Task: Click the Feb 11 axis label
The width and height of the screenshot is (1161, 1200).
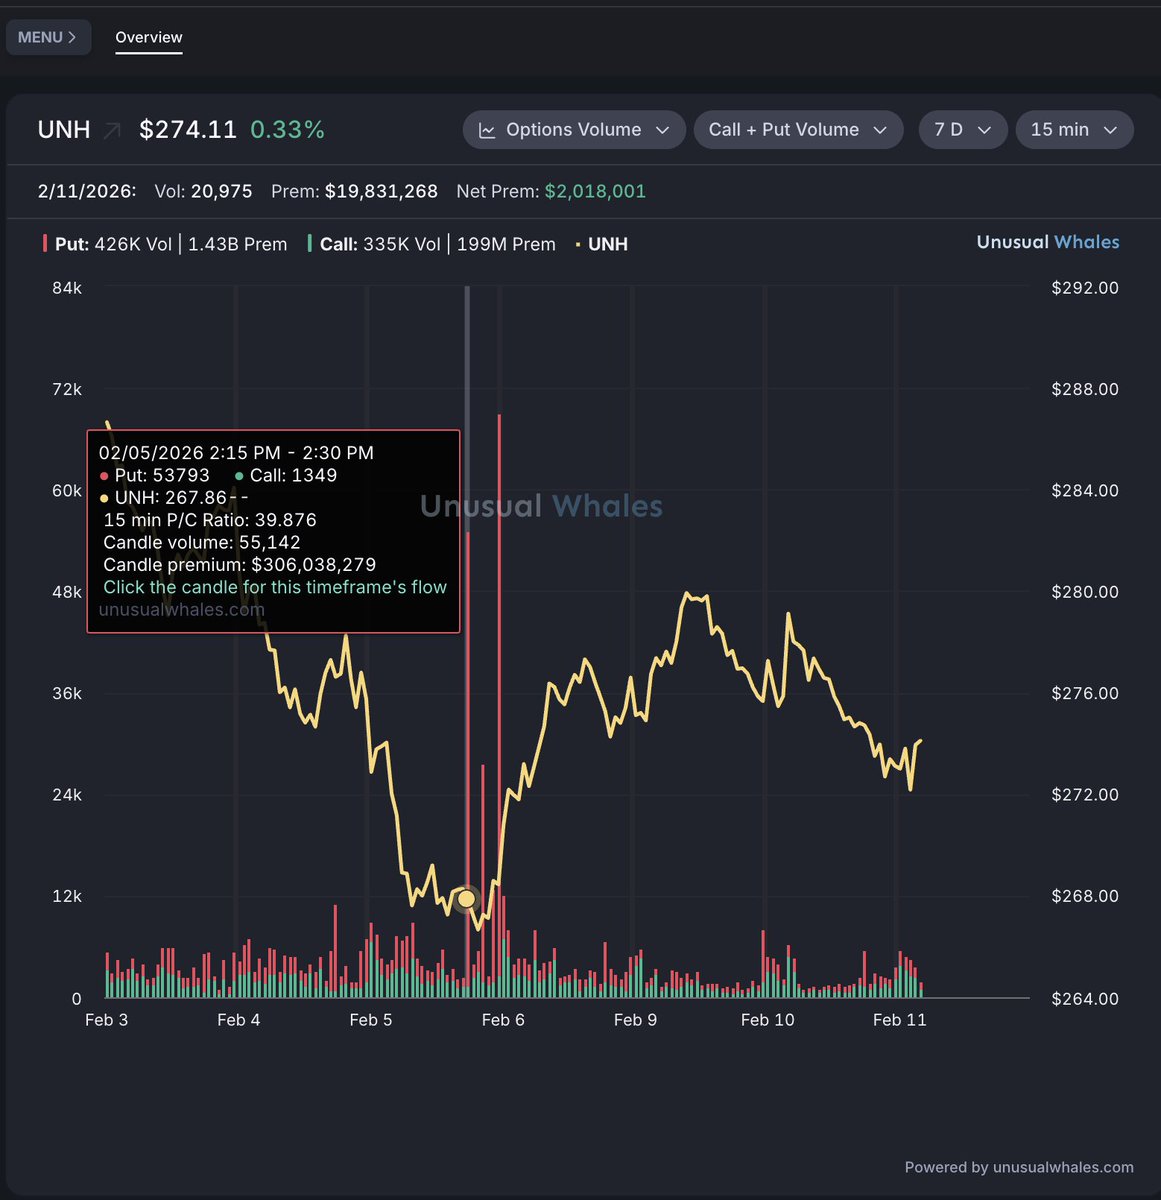Action: (x=899, y=1020)
